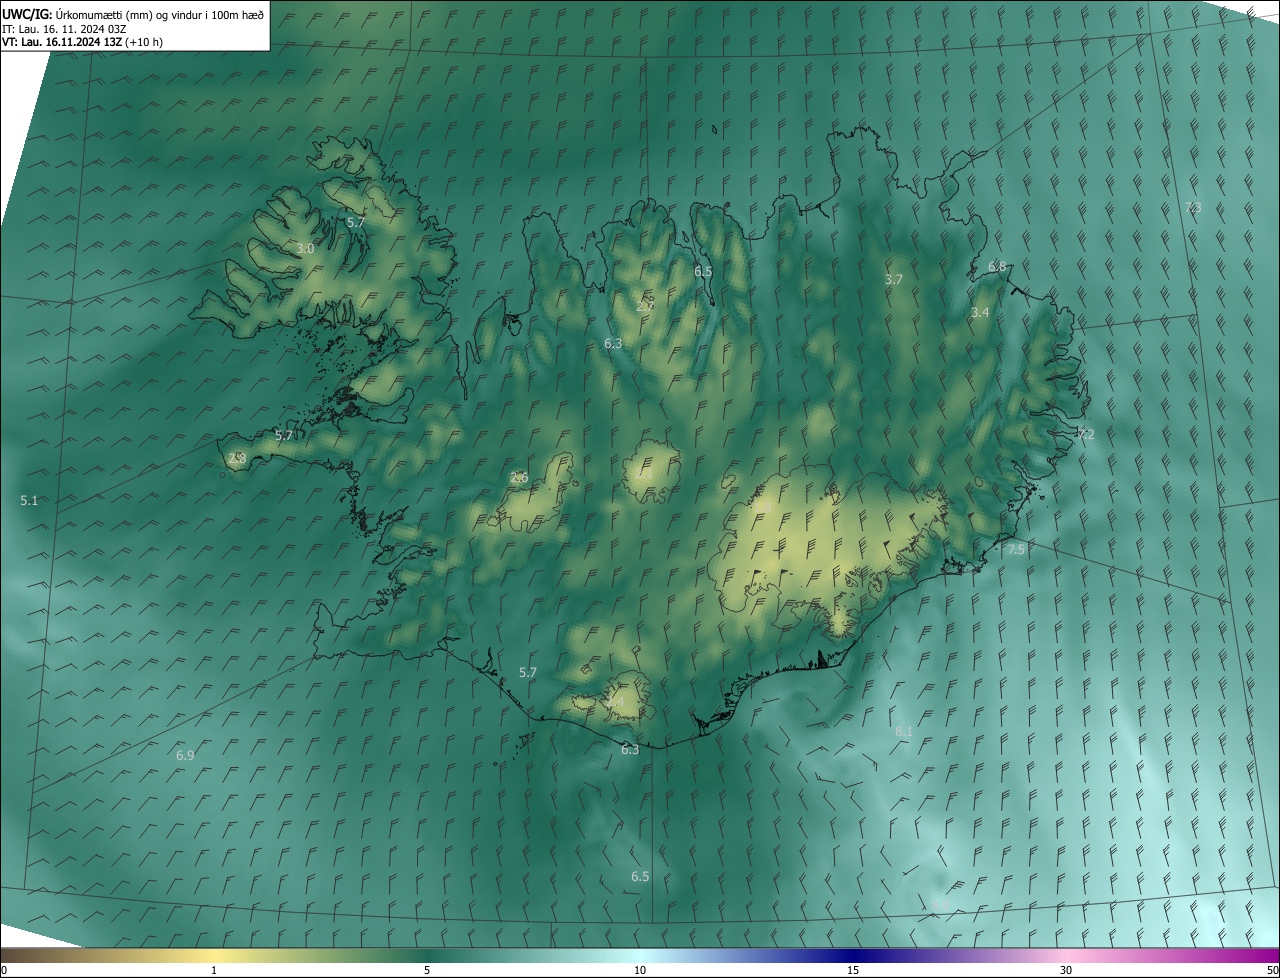Viewport: 1280px width, 978px height.
Task: Click the 3.0 value in the Westfjords
Action: (x=306, y=248)
